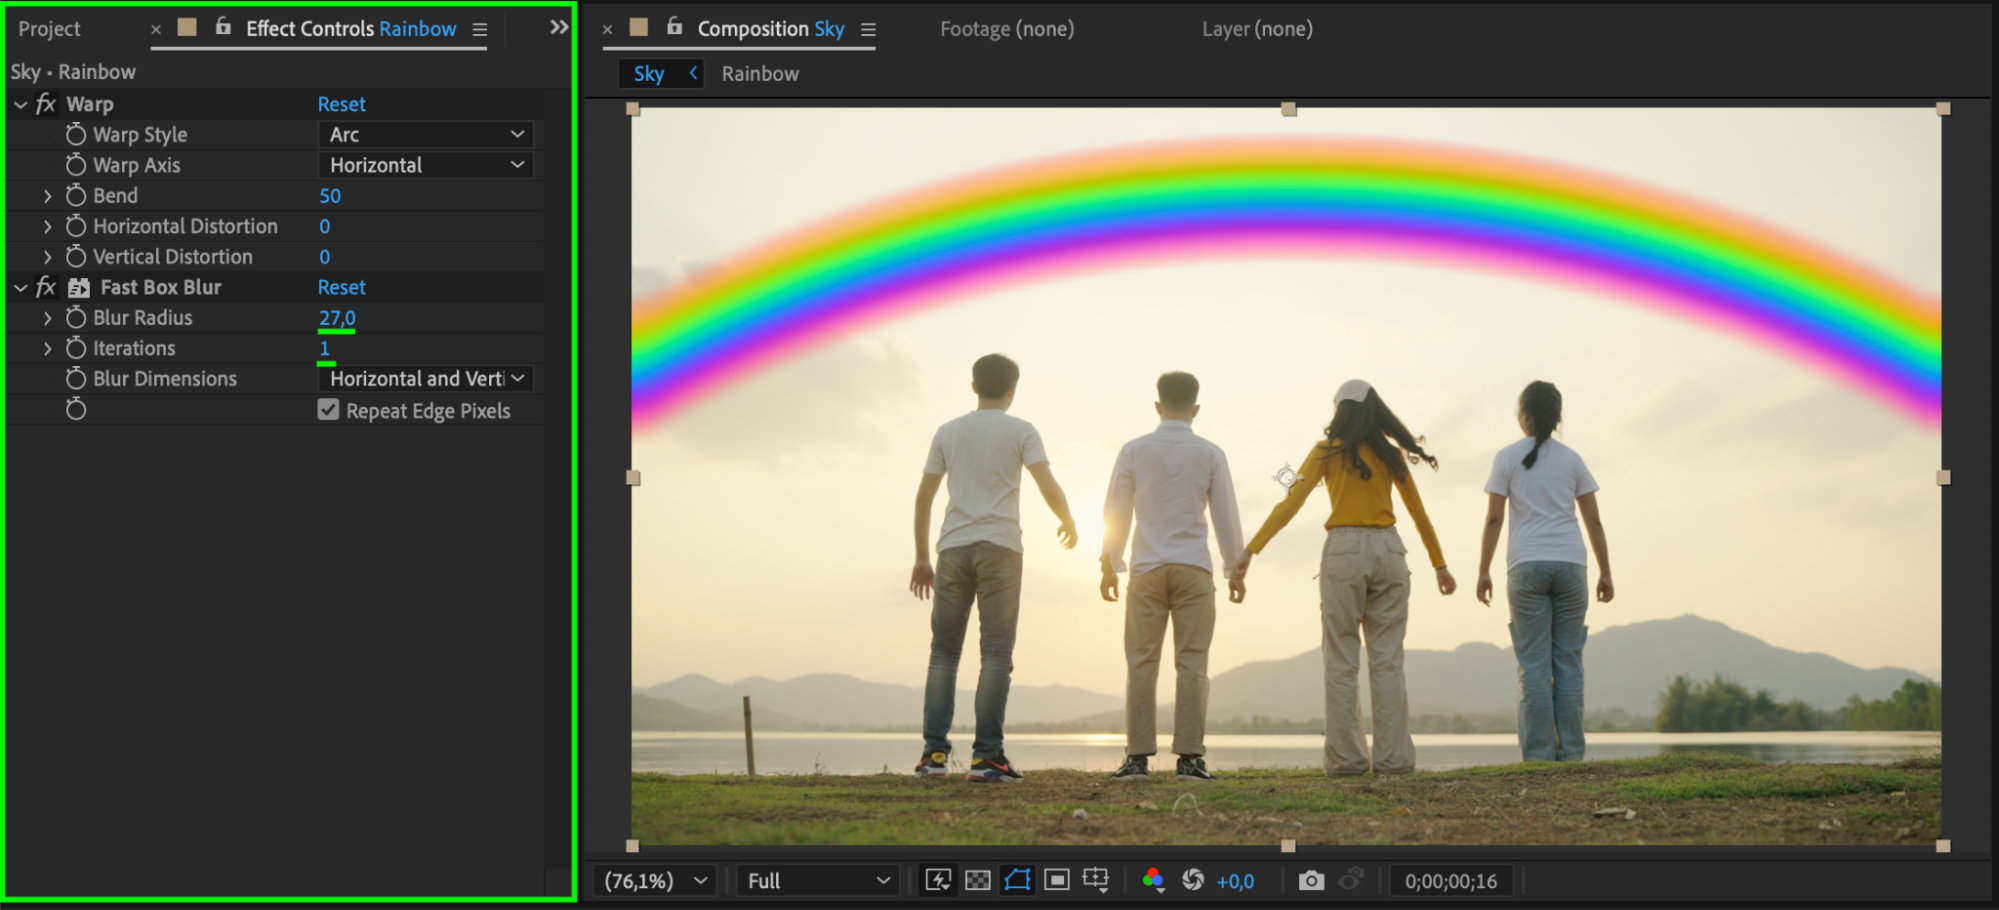Toggle the Warp effect fx switch
The width and height of the screenshot is (1999, 910).
click(46, 104)
